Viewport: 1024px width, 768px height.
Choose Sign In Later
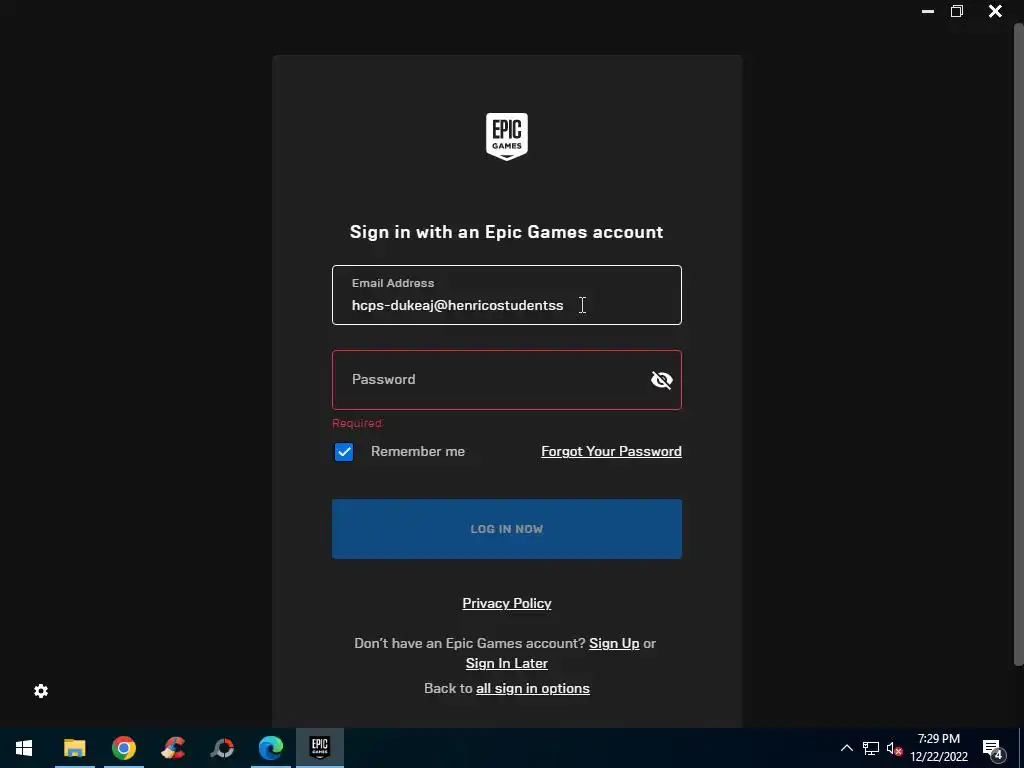coord(507,664)
